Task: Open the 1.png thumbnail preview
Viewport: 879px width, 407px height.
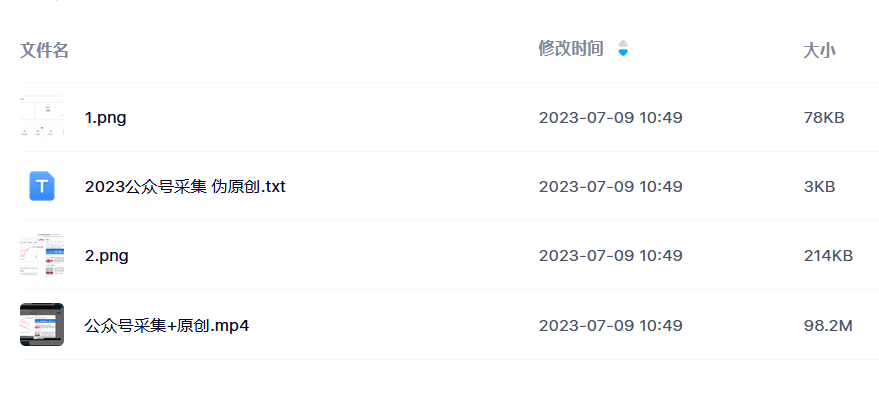Action: pos(42,117)
